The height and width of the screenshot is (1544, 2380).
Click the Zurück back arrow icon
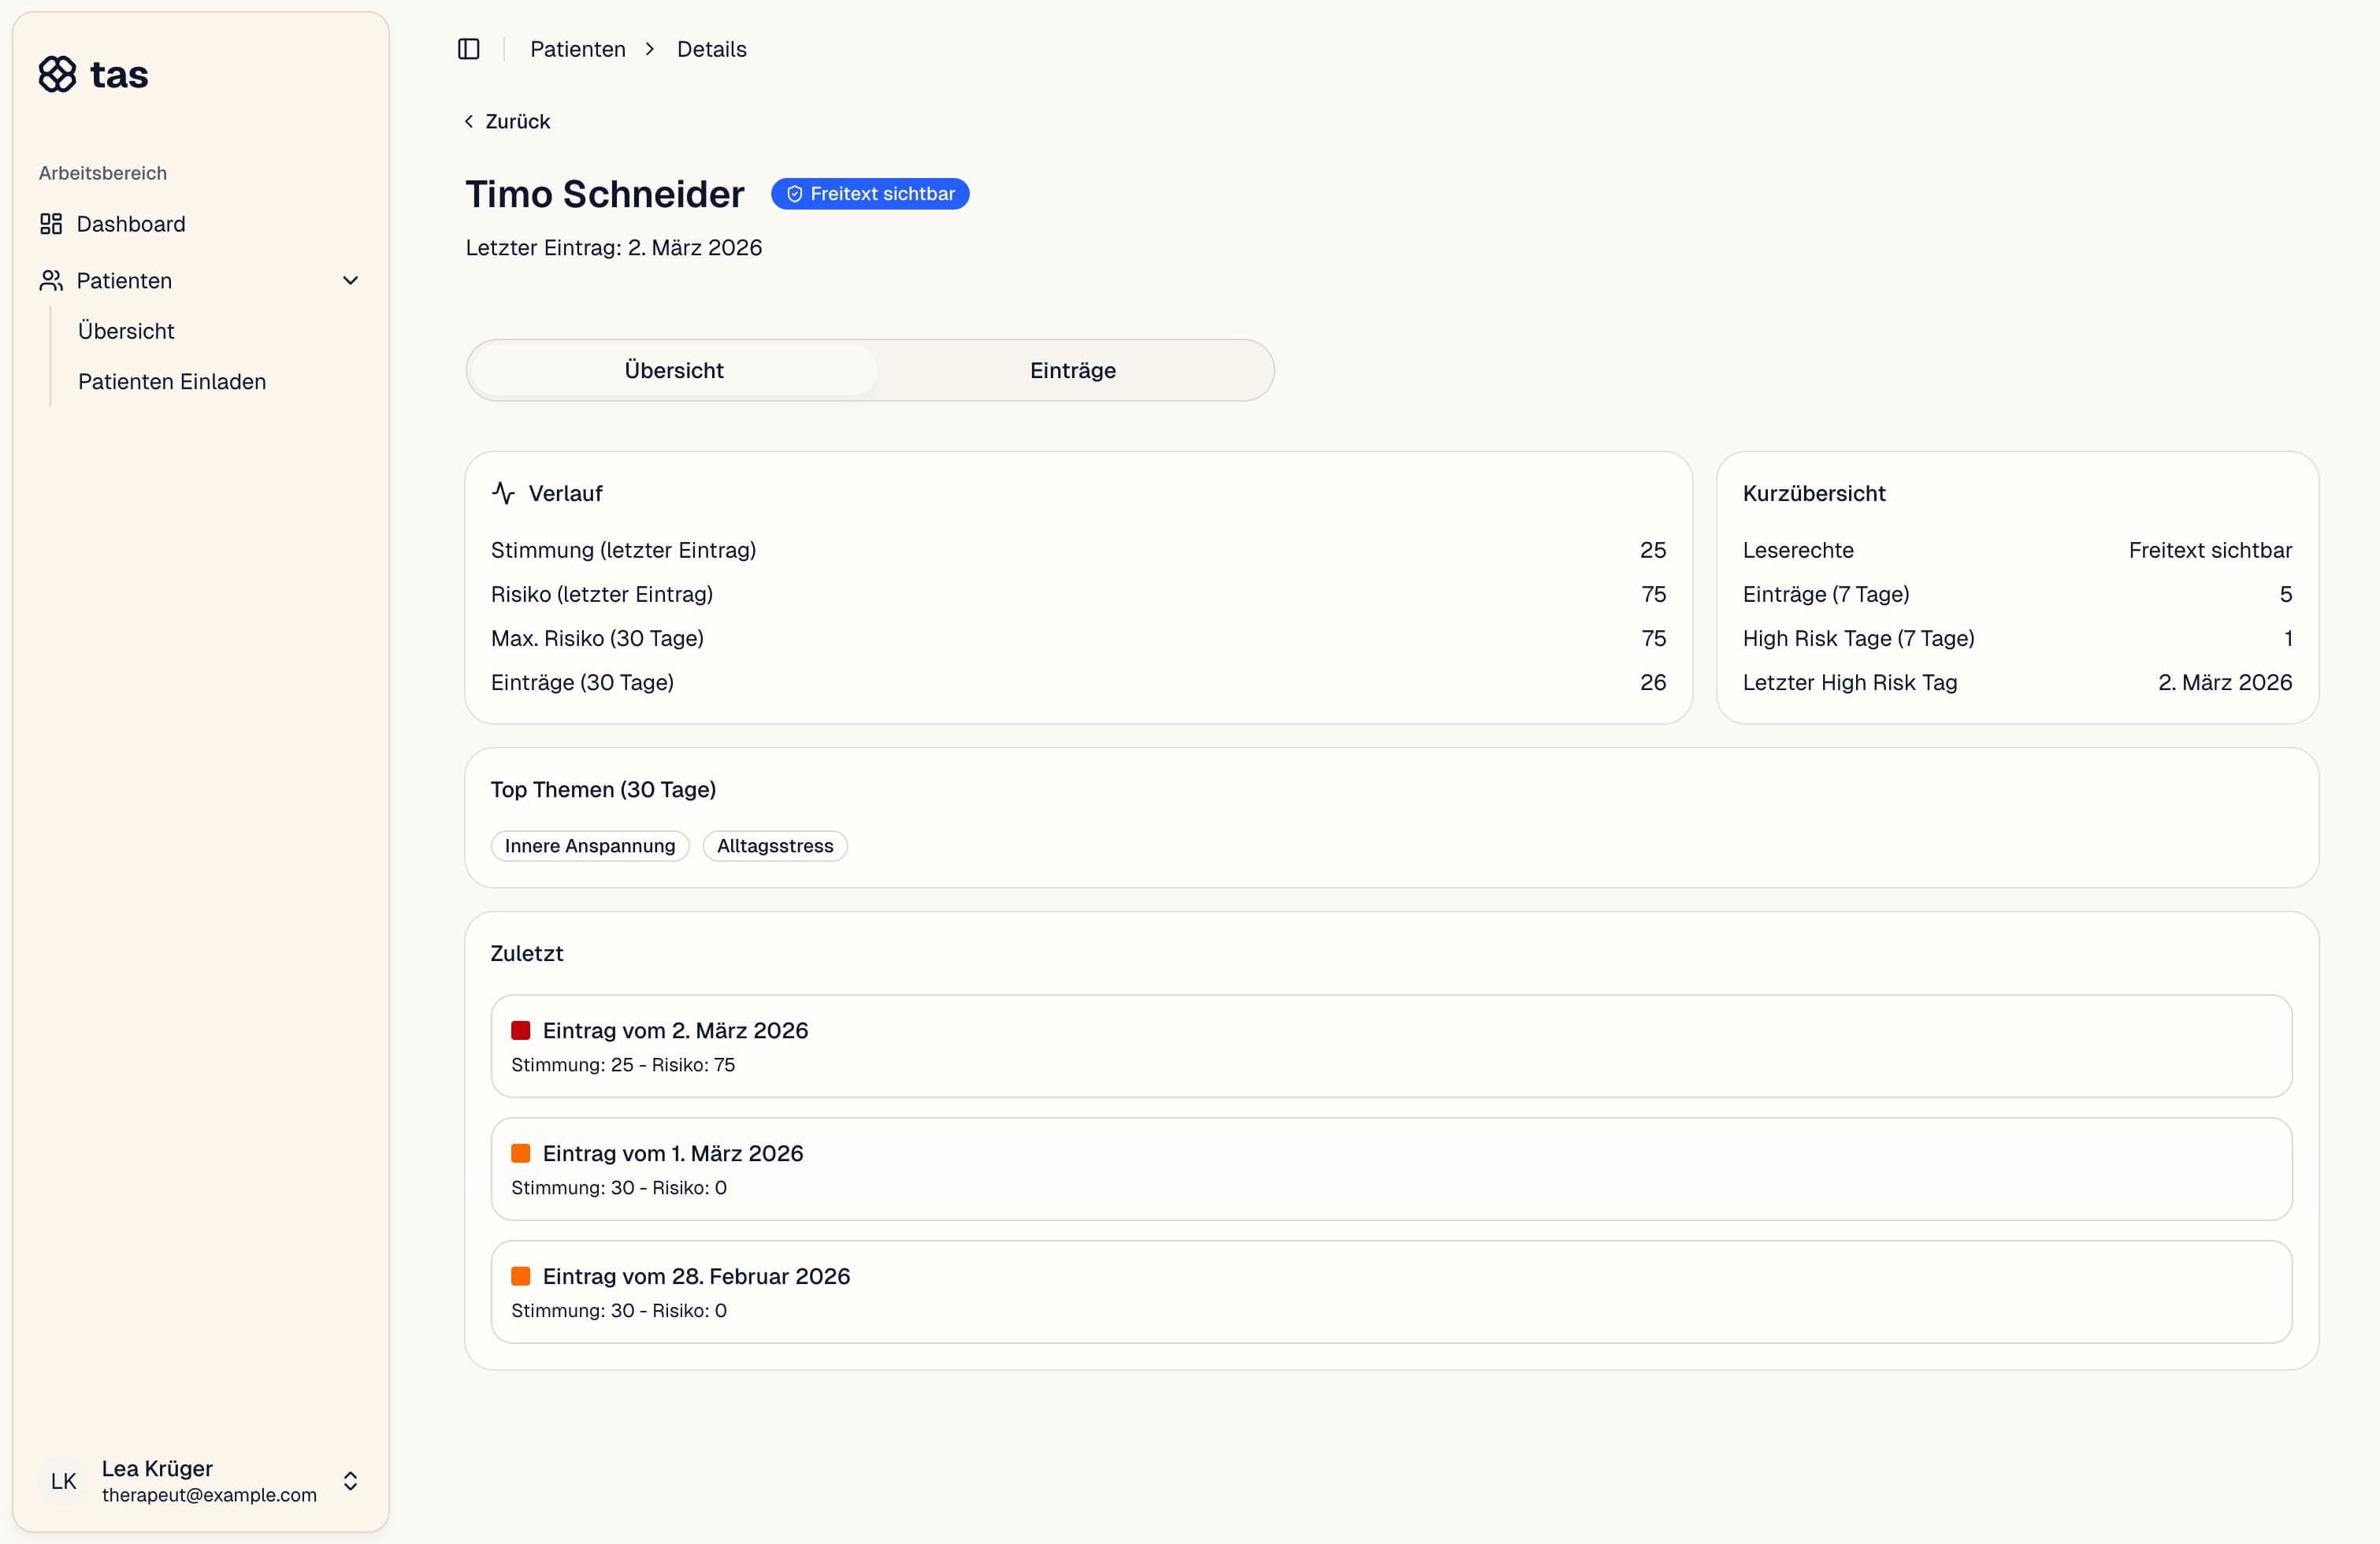click(469, 121)
